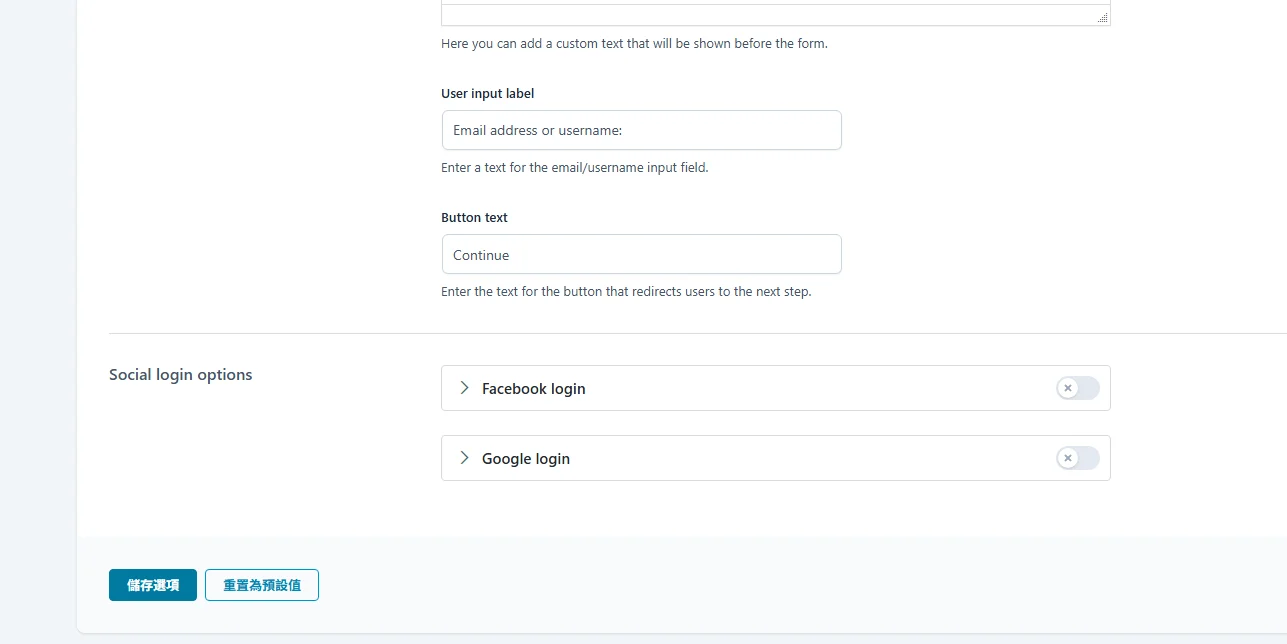Click the email/username input field help text
Image resolution: width=1287 pixels, height=644 pixels.
[575, 168]
